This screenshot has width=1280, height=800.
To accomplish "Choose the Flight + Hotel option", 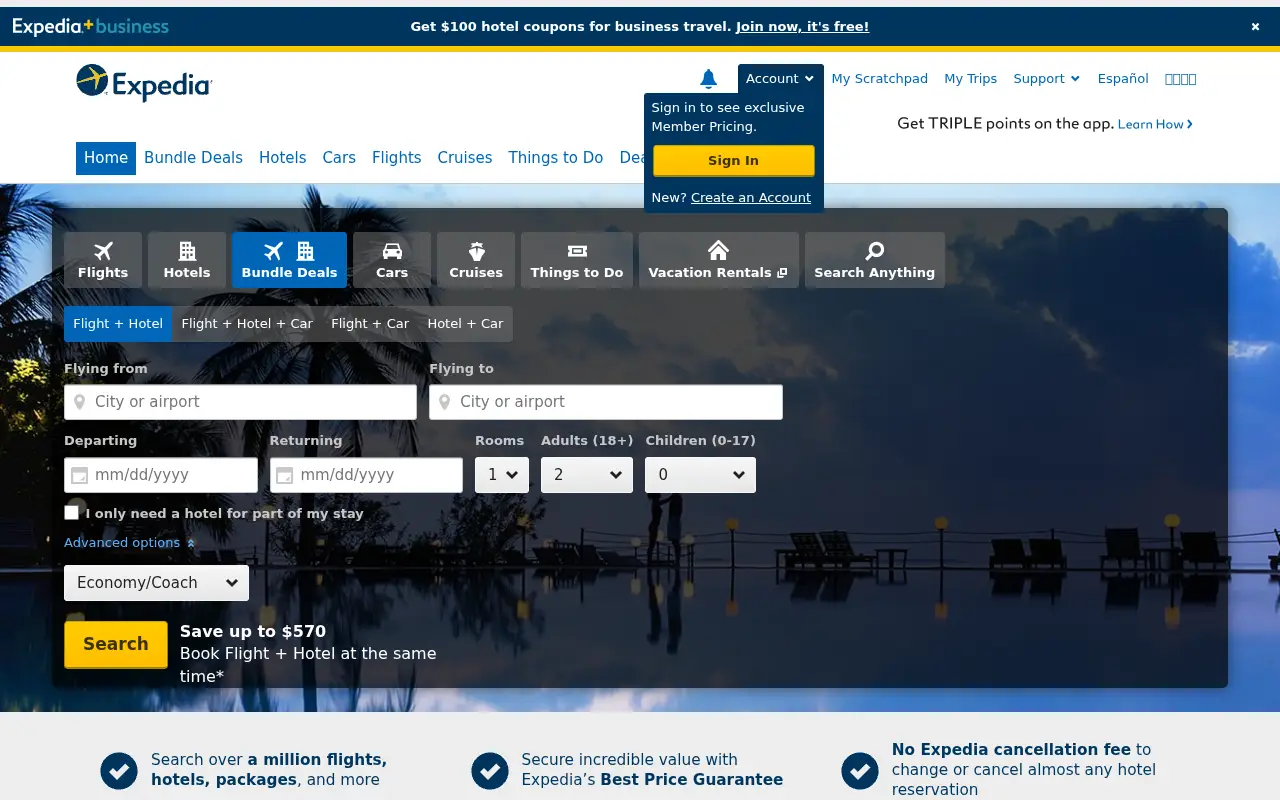I will coord(118,324).
